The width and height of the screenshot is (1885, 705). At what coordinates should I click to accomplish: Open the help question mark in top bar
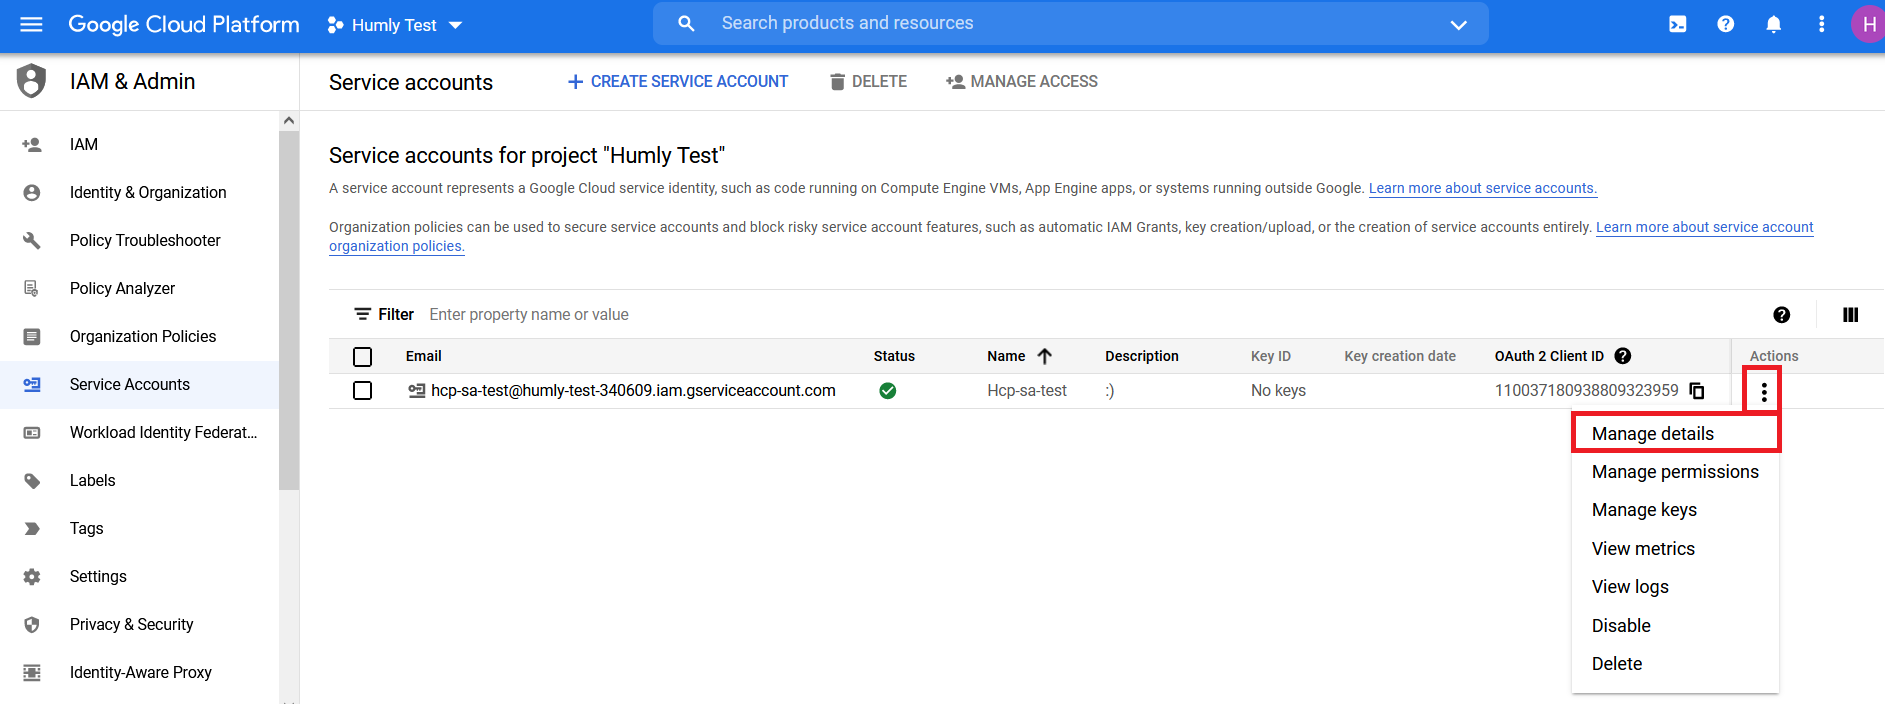(x=1726, y=24)
